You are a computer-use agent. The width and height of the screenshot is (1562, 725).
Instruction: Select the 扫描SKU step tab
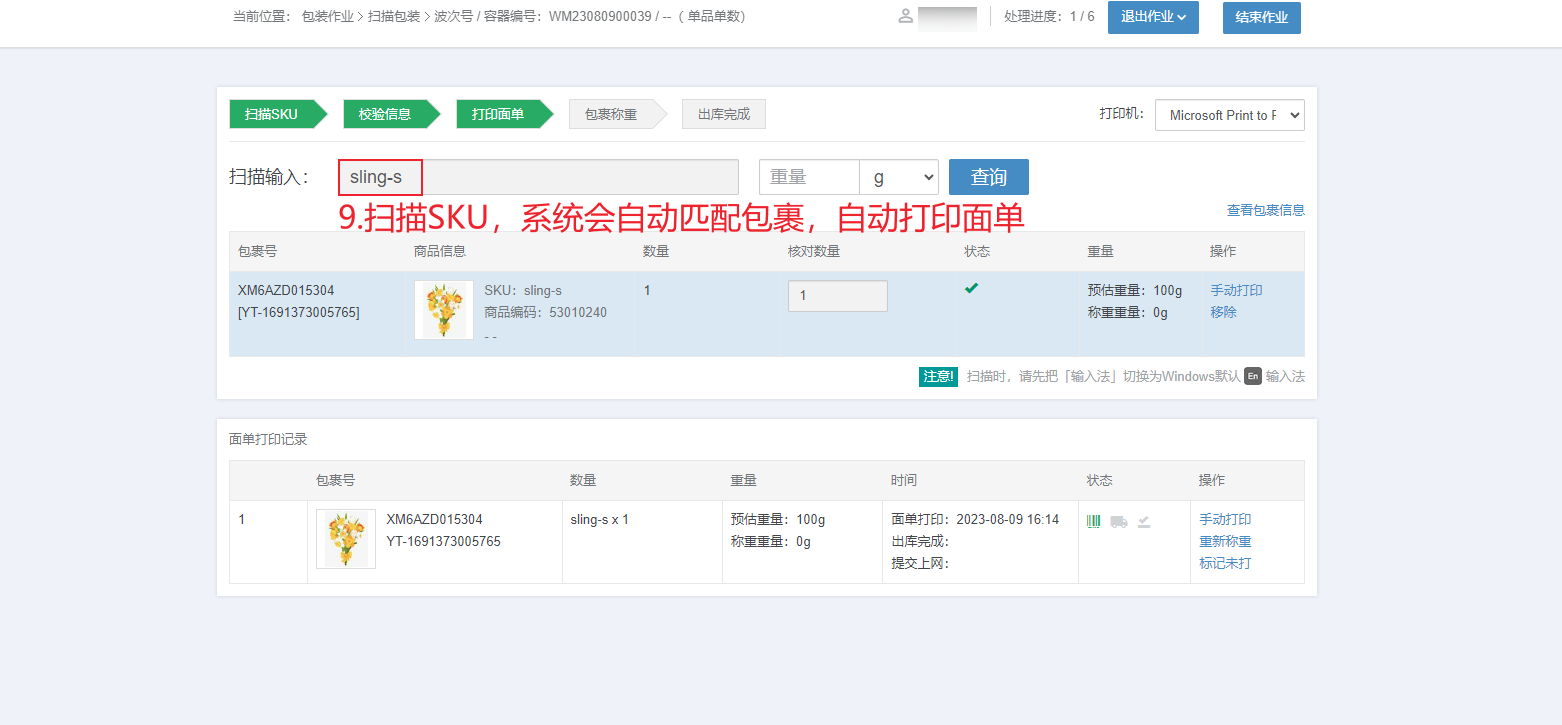274,114
